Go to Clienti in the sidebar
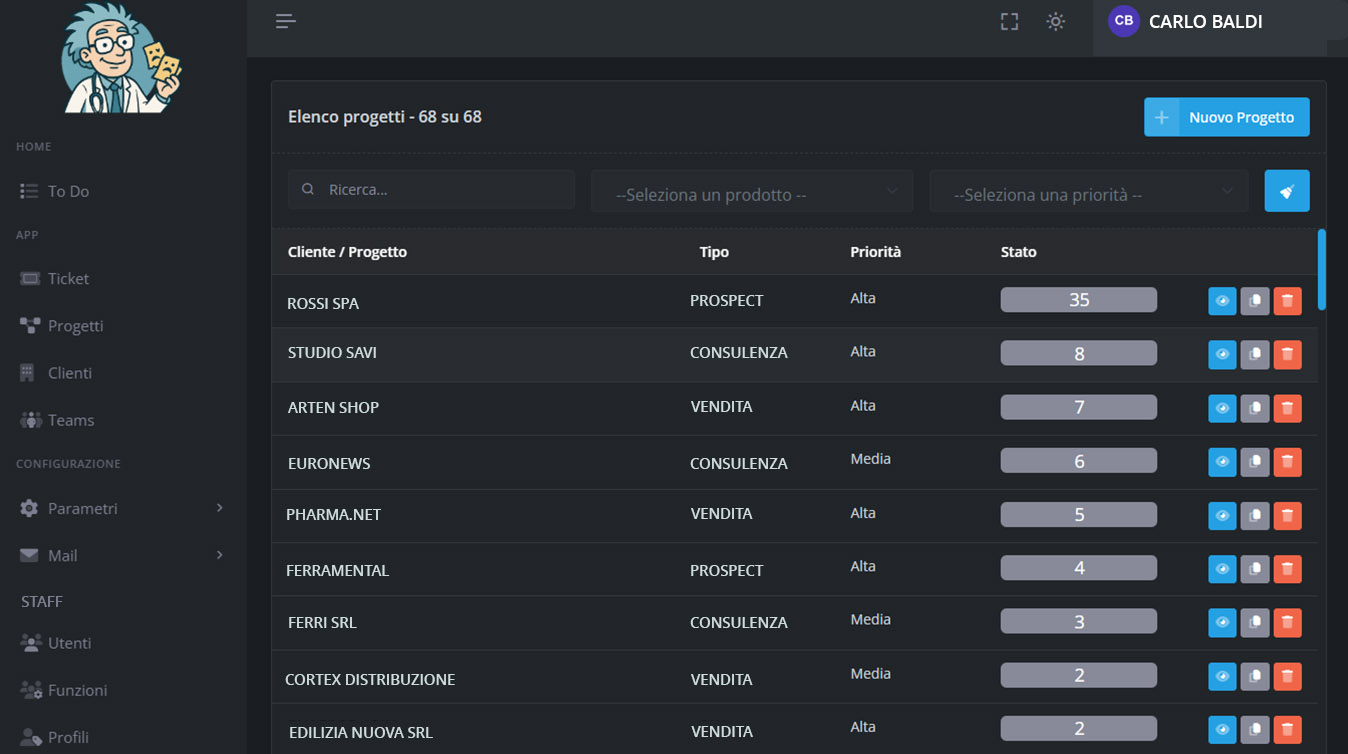Screen dimensions: 1348x754 click(69, 373)
